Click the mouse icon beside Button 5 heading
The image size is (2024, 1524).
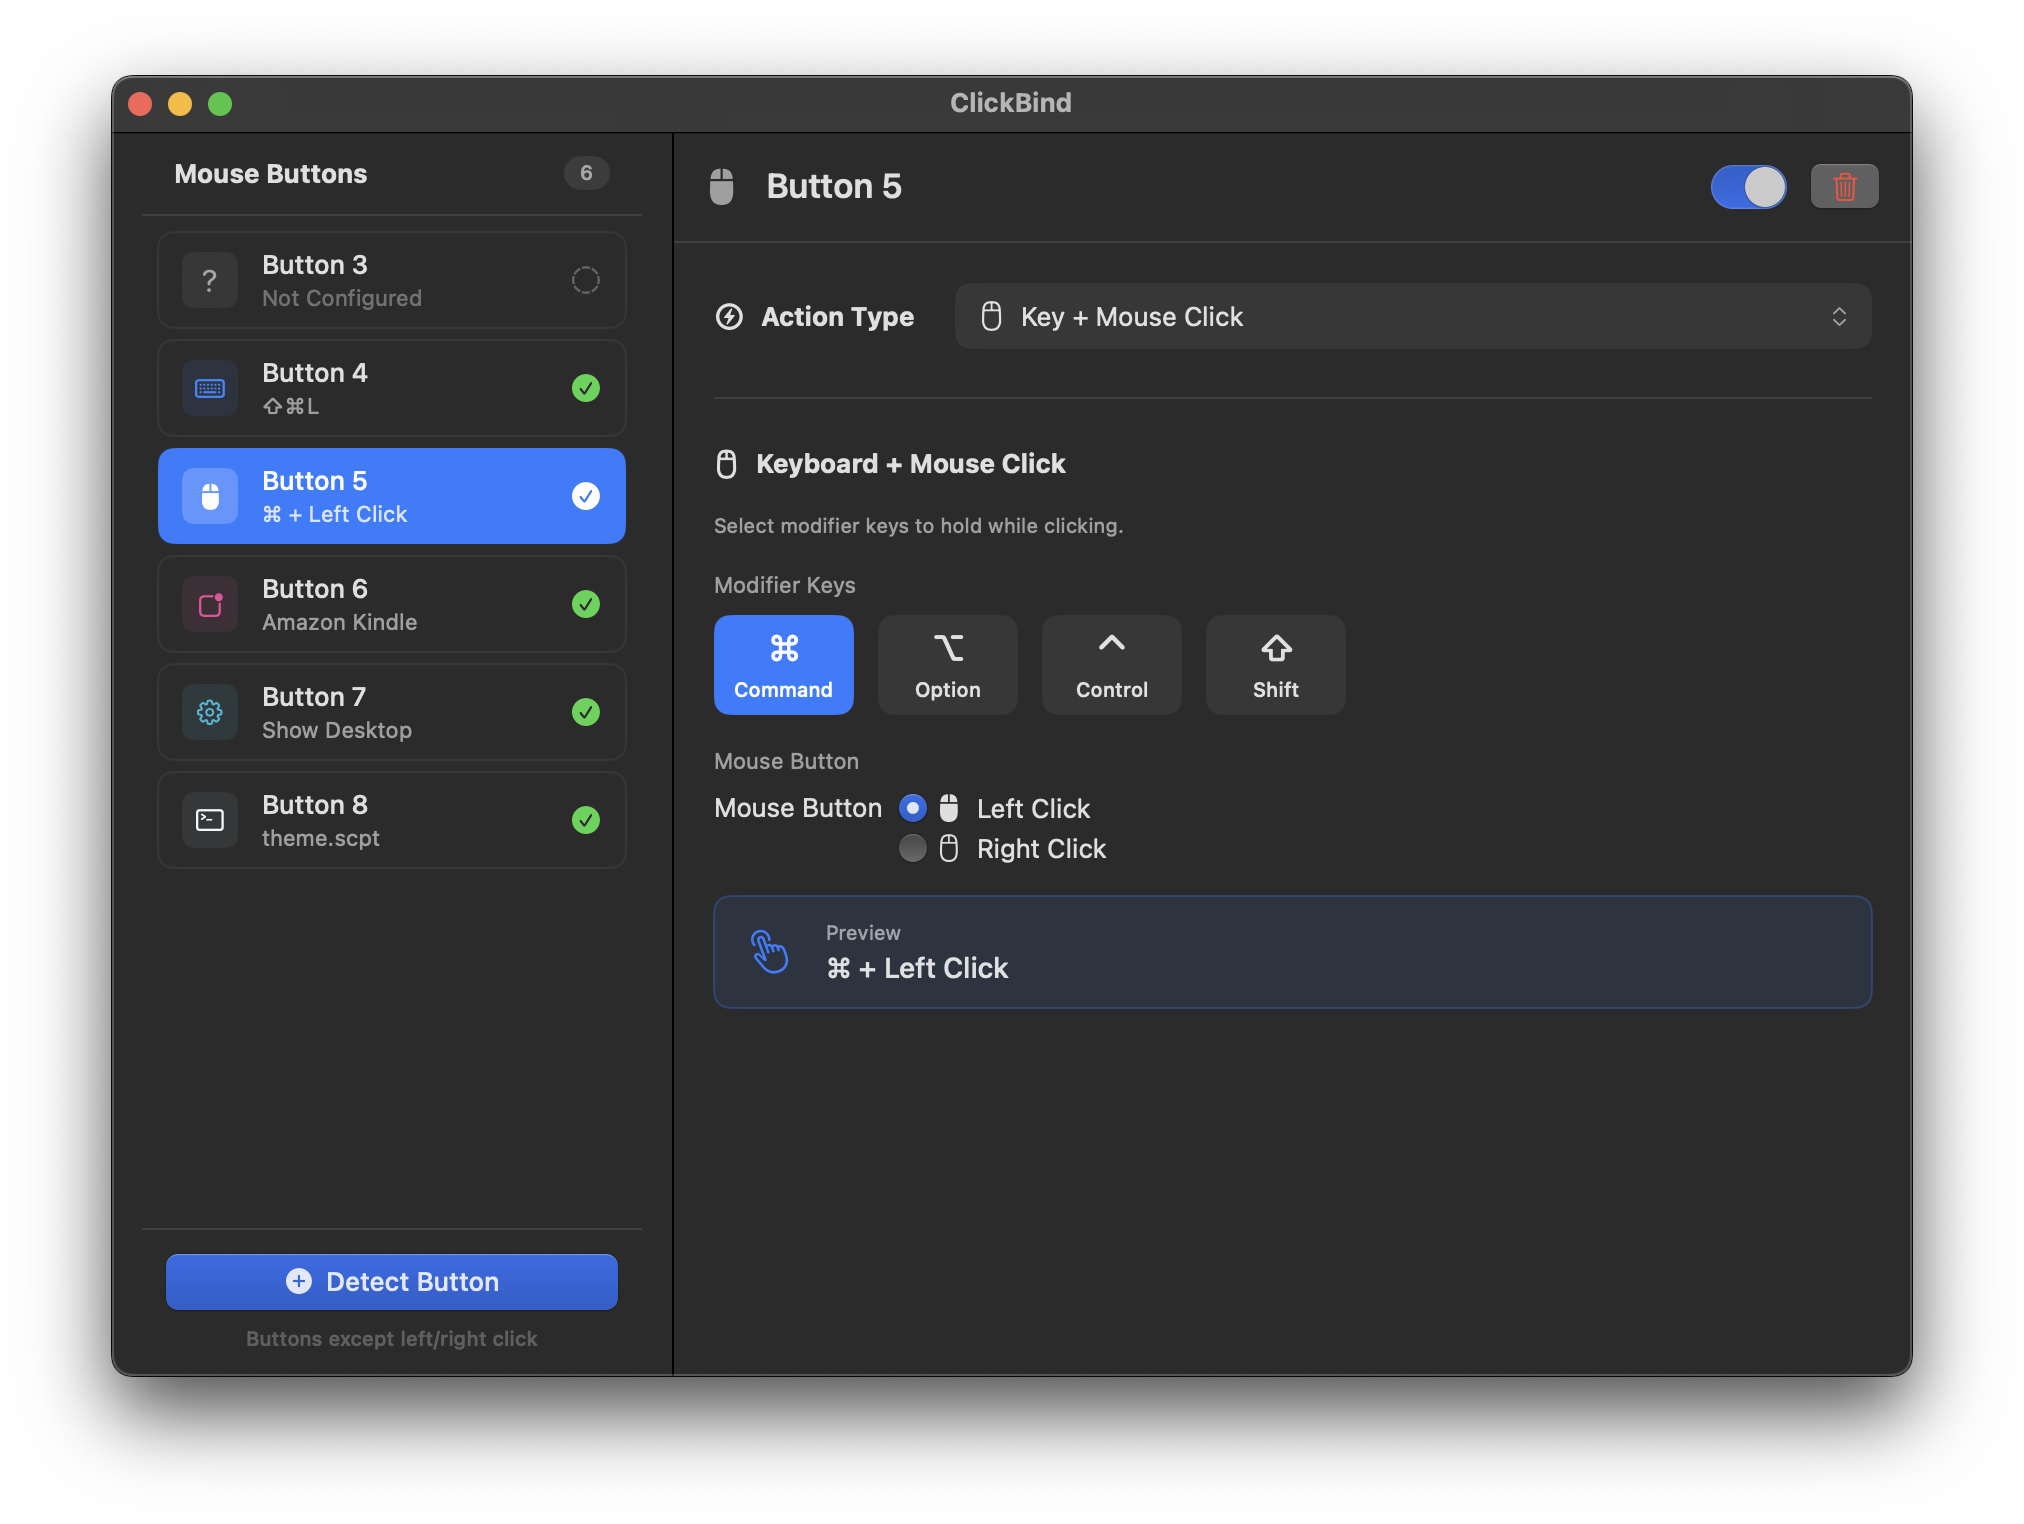pyautogui.click(x=721, y=187)
